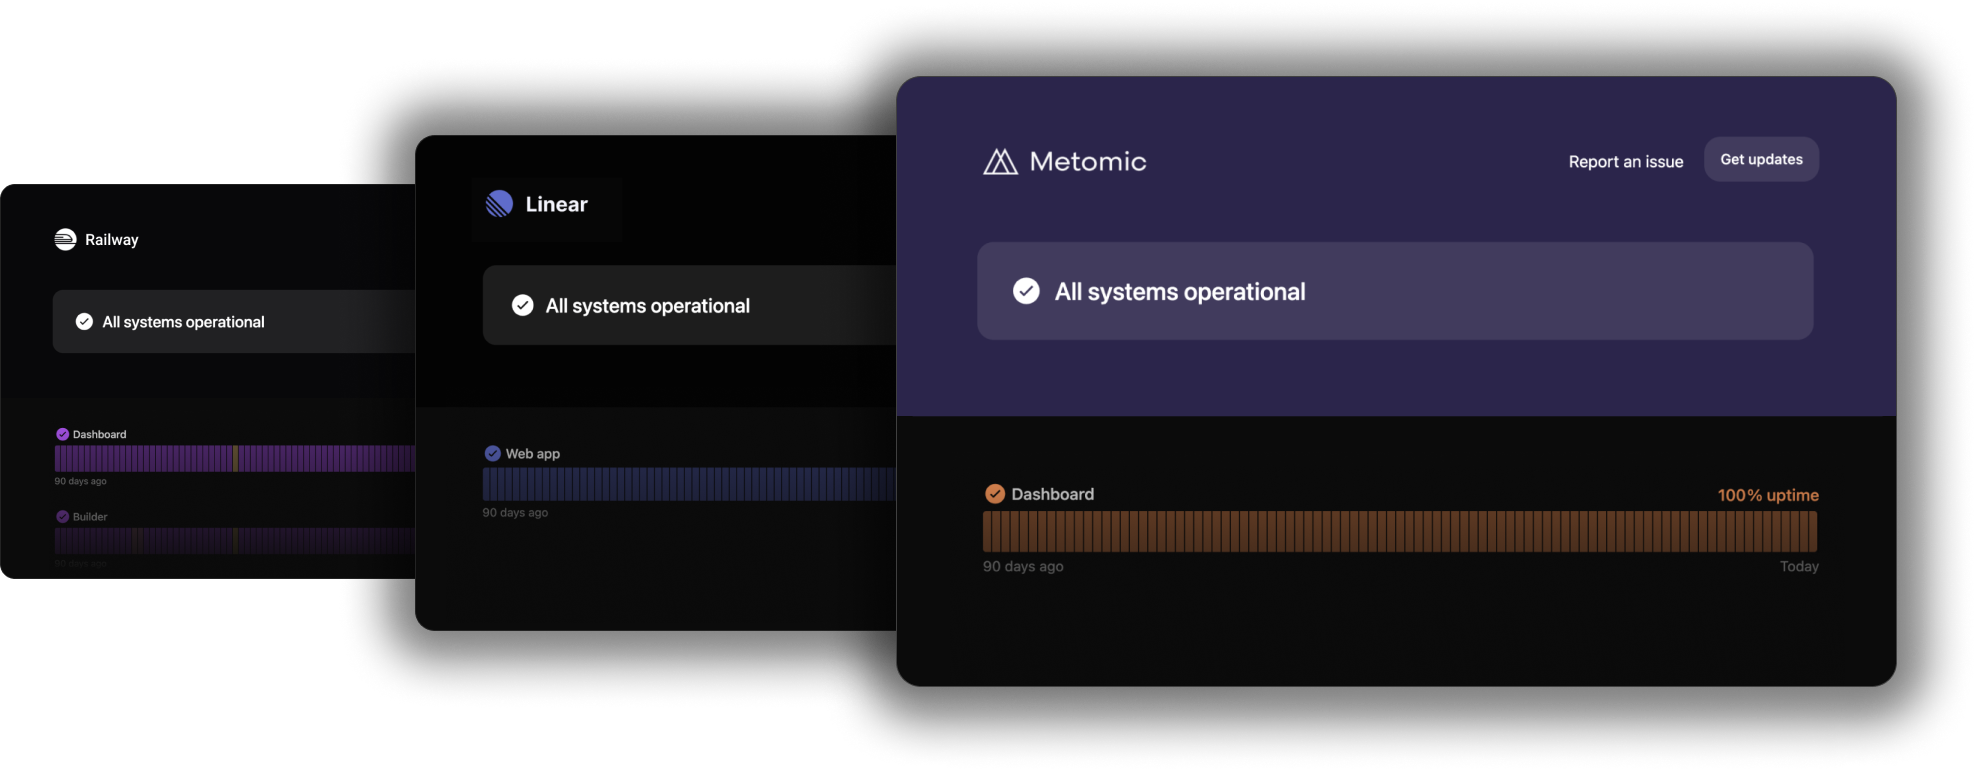Click Linear All systems operational banner
The image size is (1977, 771).
coord(689,305)
